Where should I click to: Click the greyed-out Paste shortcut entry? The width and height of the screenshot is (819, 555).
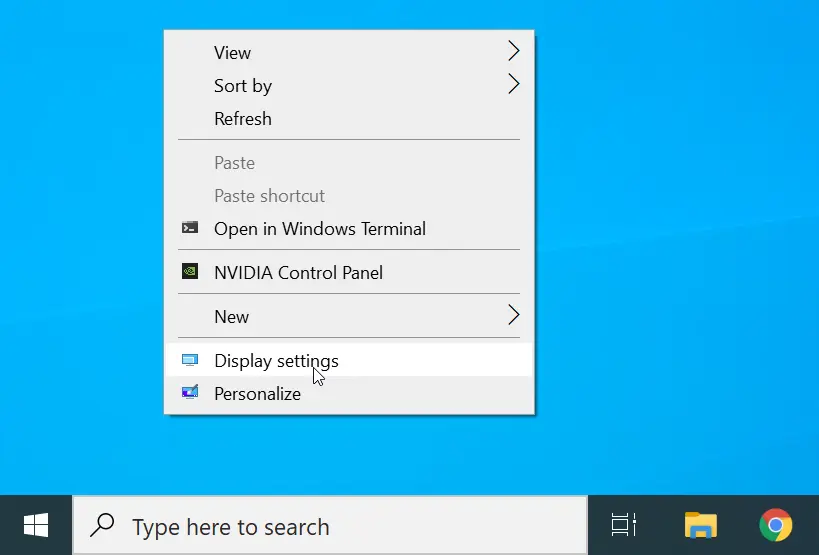(269, 195)
